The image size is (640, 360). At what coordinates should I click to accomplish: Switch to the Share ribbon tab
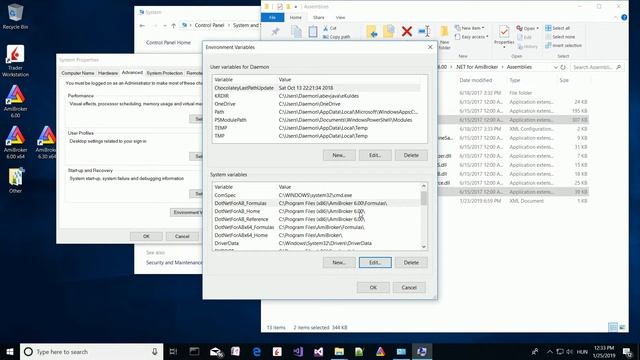pyautogui.click(x=318, y=18)
